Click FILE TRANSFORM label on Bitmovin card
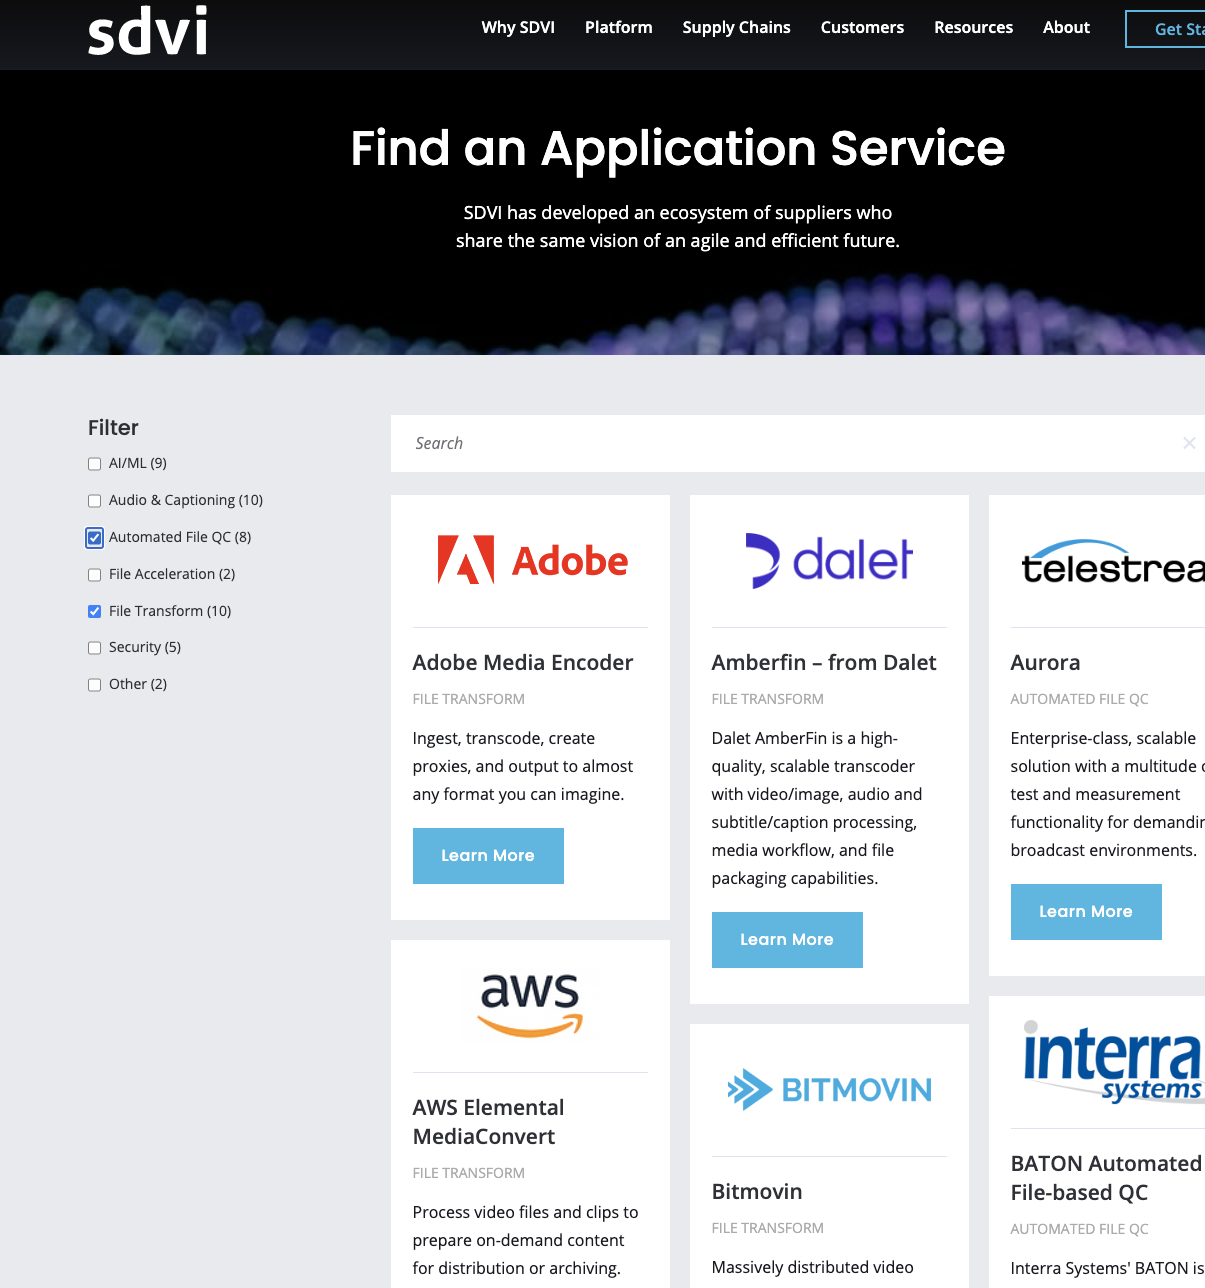The height and width of the screenshot is (1288, 1205). coord(768,1228)
